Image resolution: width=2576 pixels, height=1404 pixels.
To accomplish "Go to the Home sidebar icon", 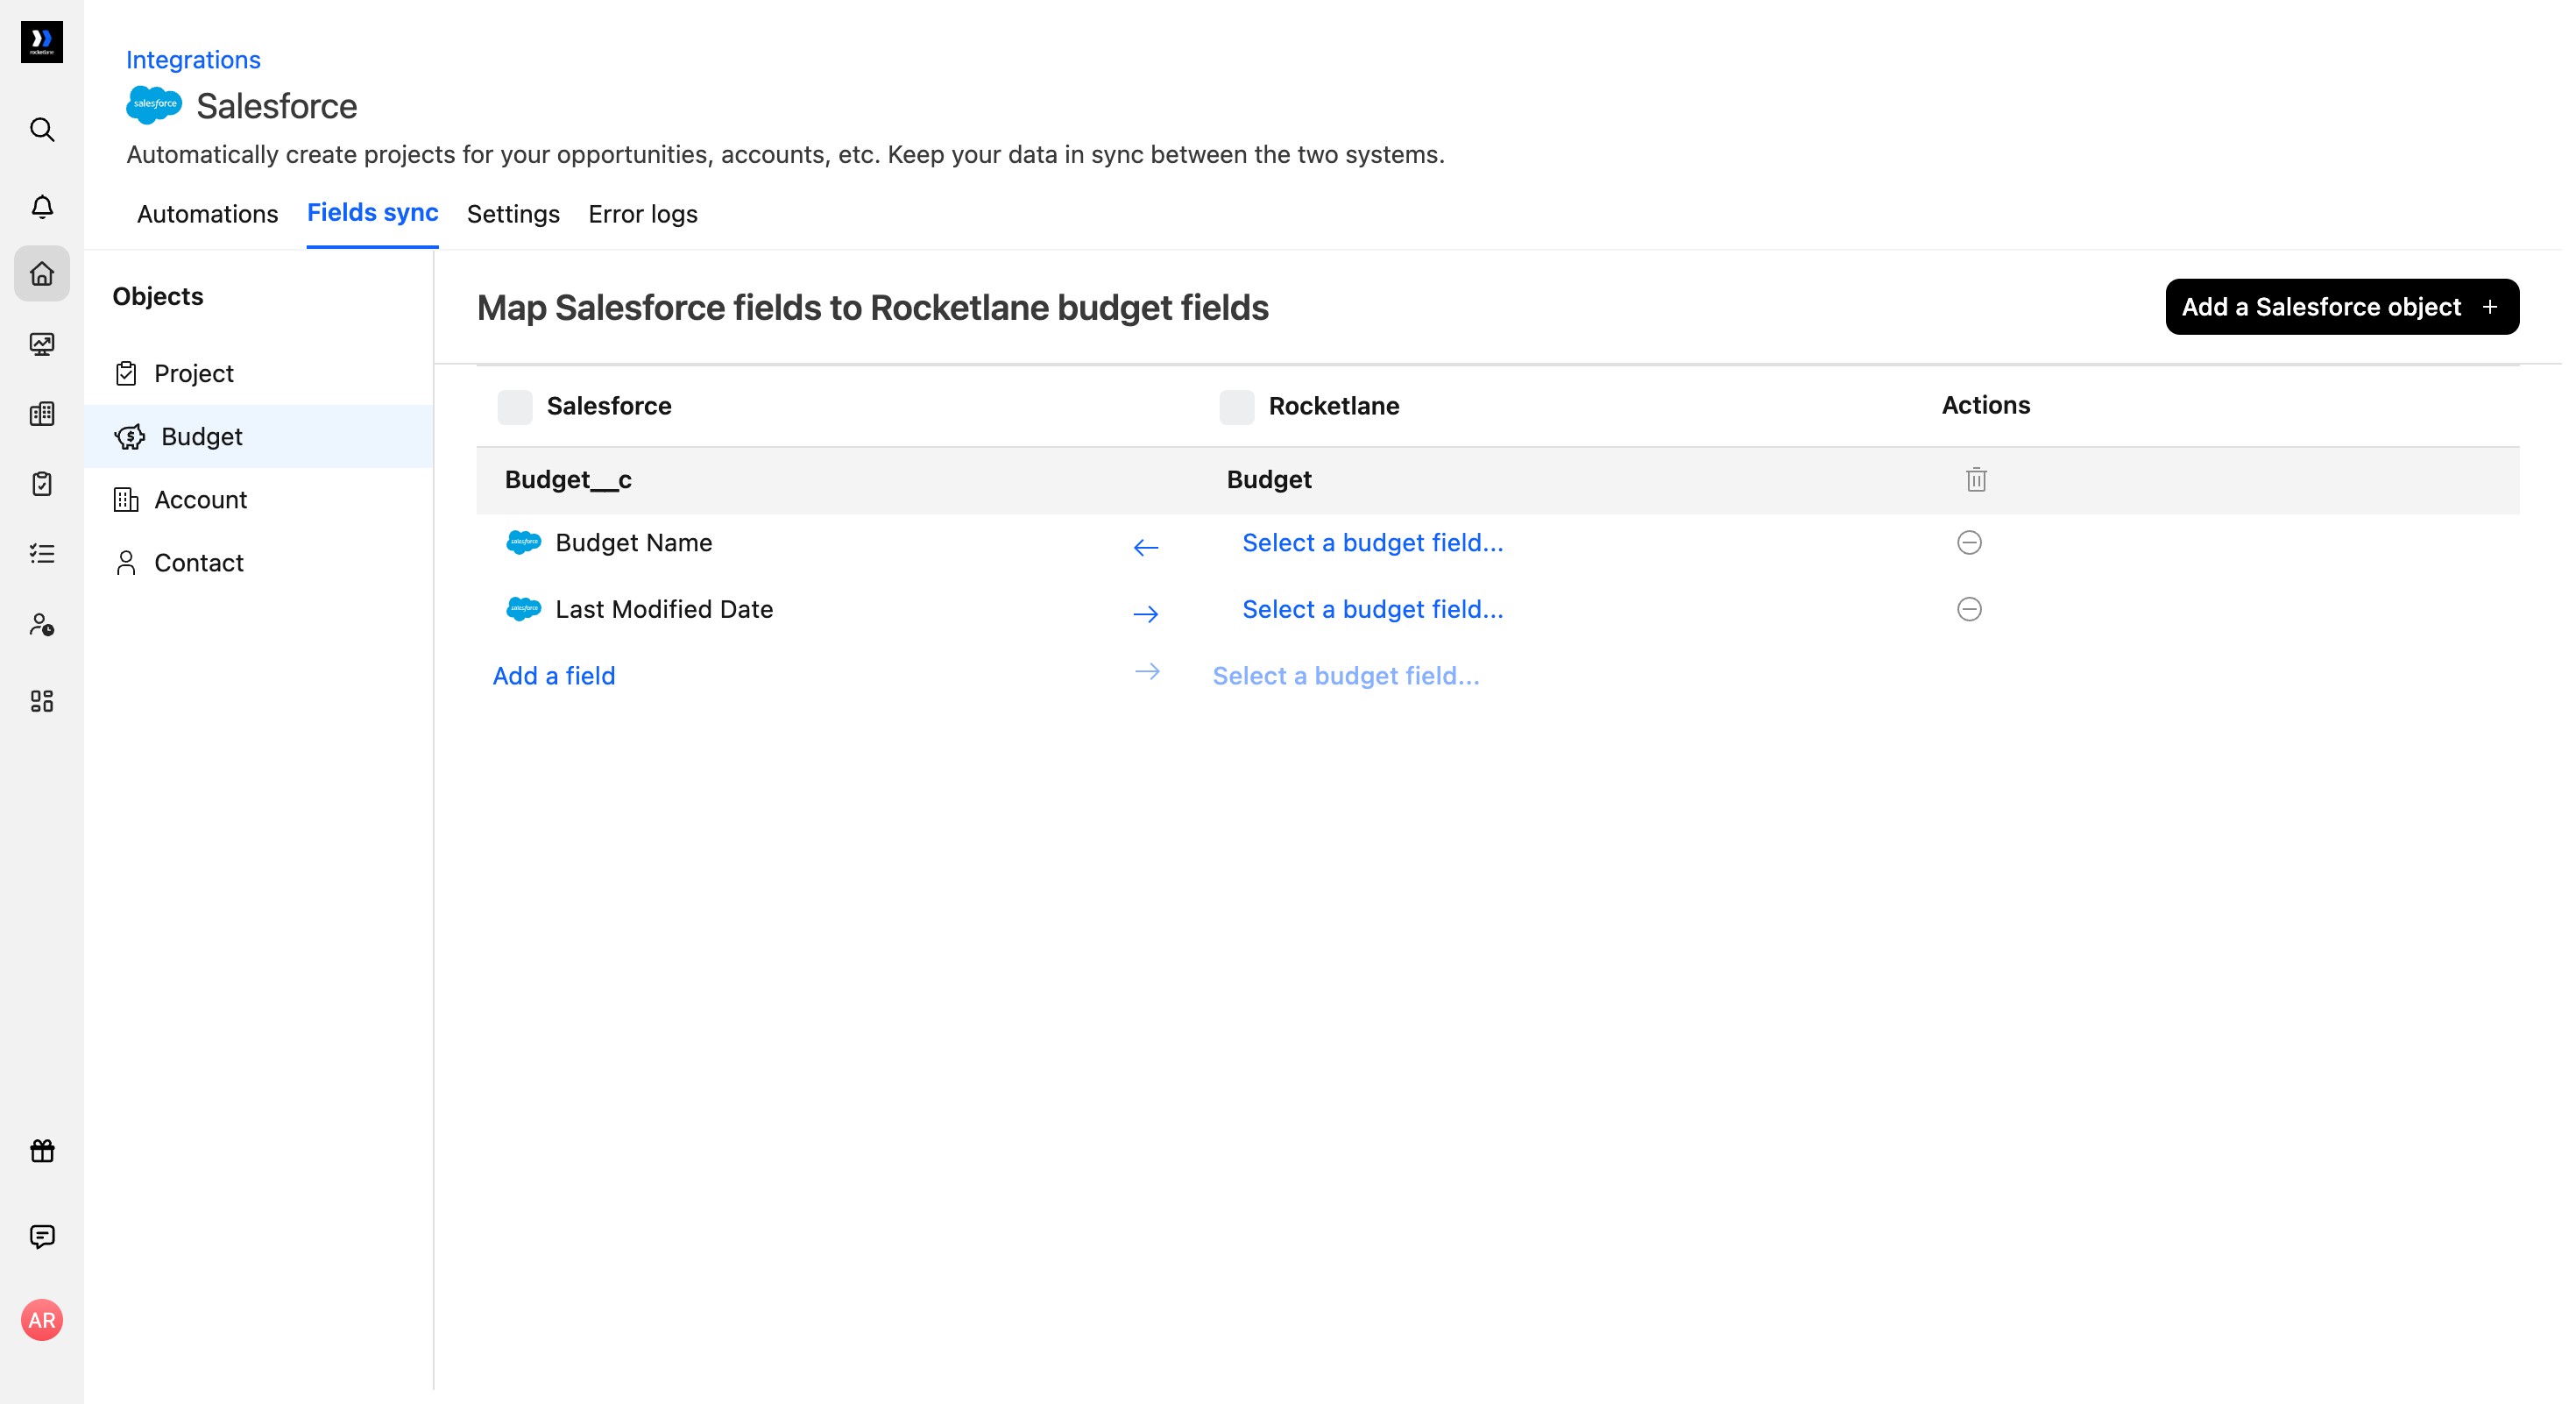I will point(42,273).
